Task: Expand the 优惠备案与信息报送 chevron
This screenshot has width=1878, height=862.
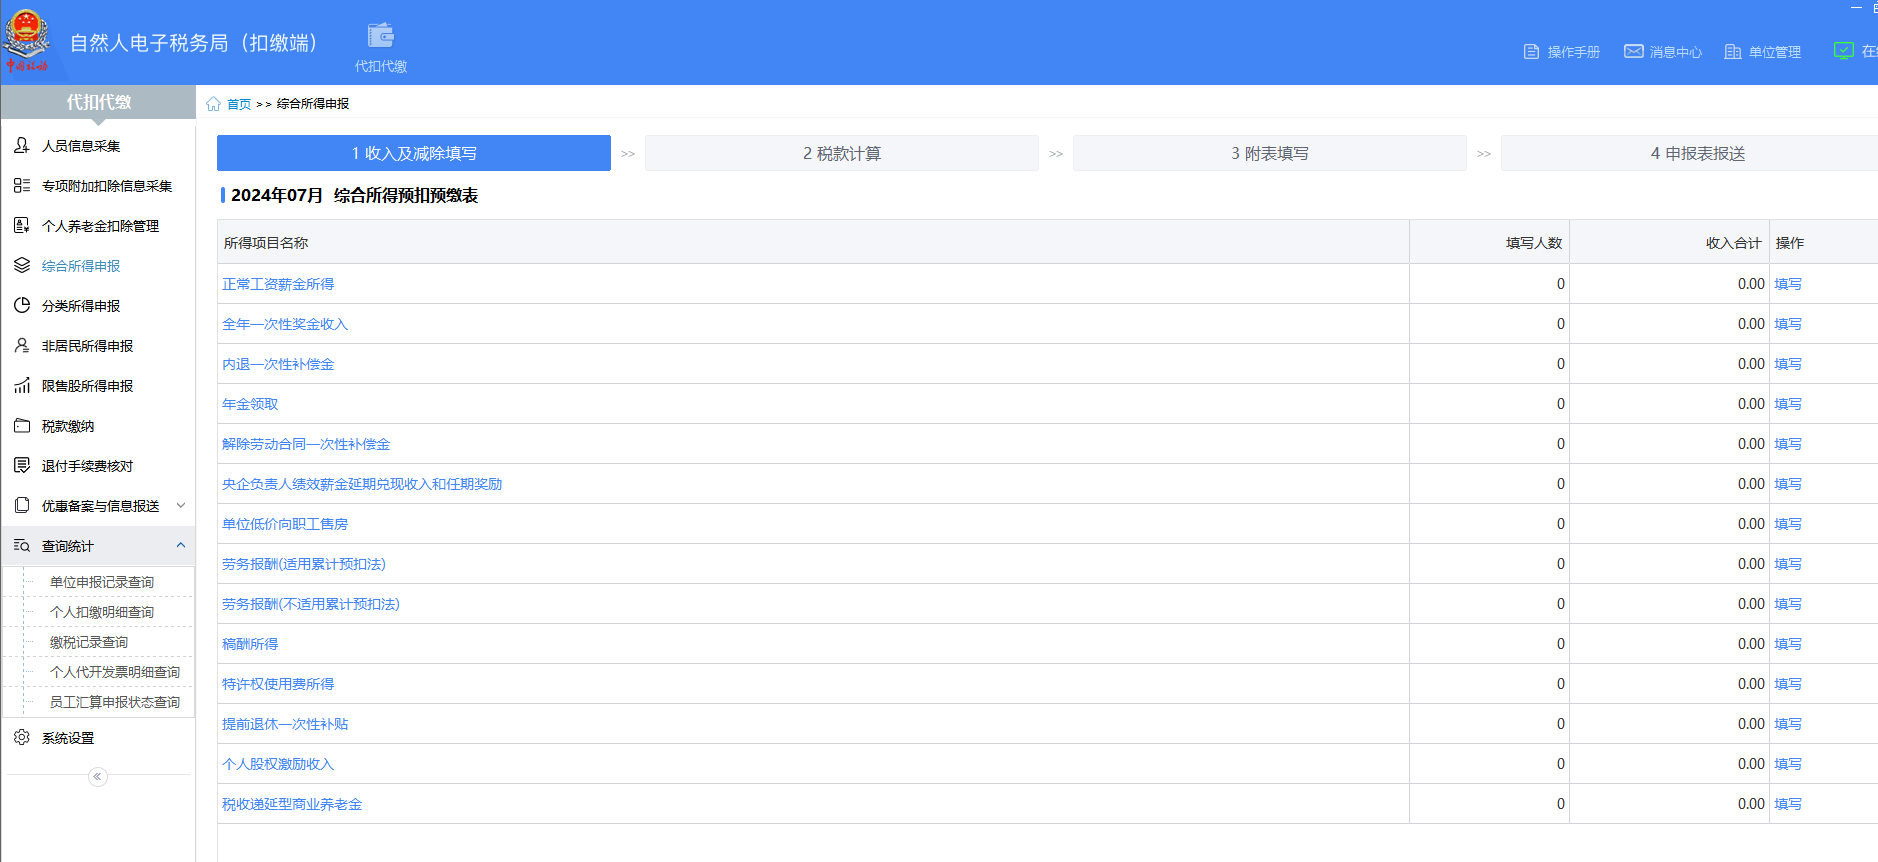Action: tap(181, 506)
